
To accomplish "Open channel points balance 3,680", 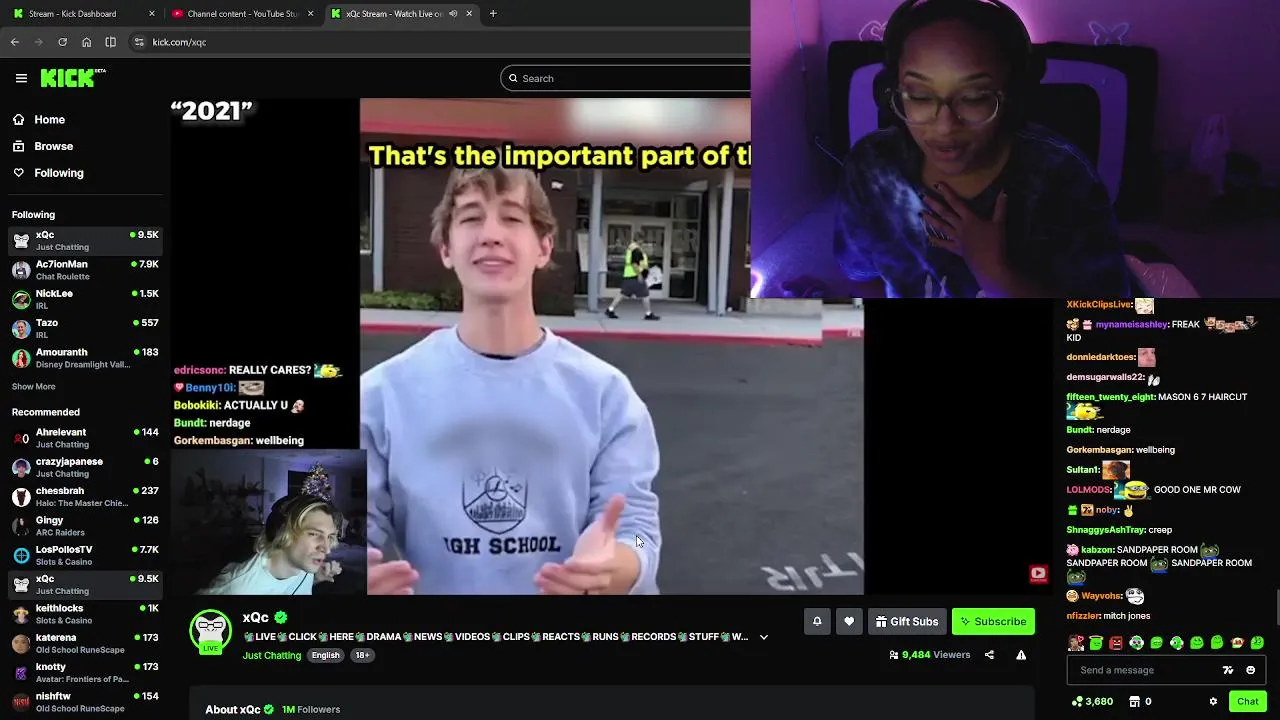I will coord(1092,702).
